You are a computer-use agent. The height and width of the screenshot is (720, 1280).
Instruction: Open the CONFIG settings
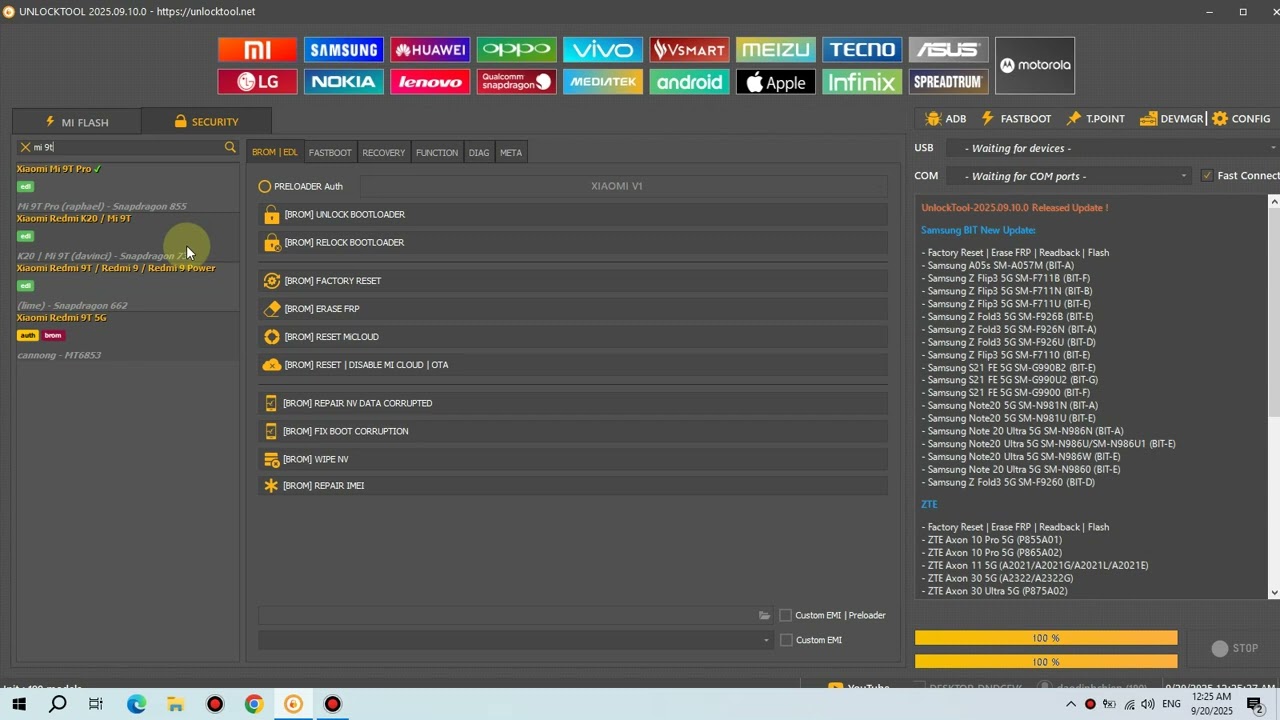(x=1241, y=119)
